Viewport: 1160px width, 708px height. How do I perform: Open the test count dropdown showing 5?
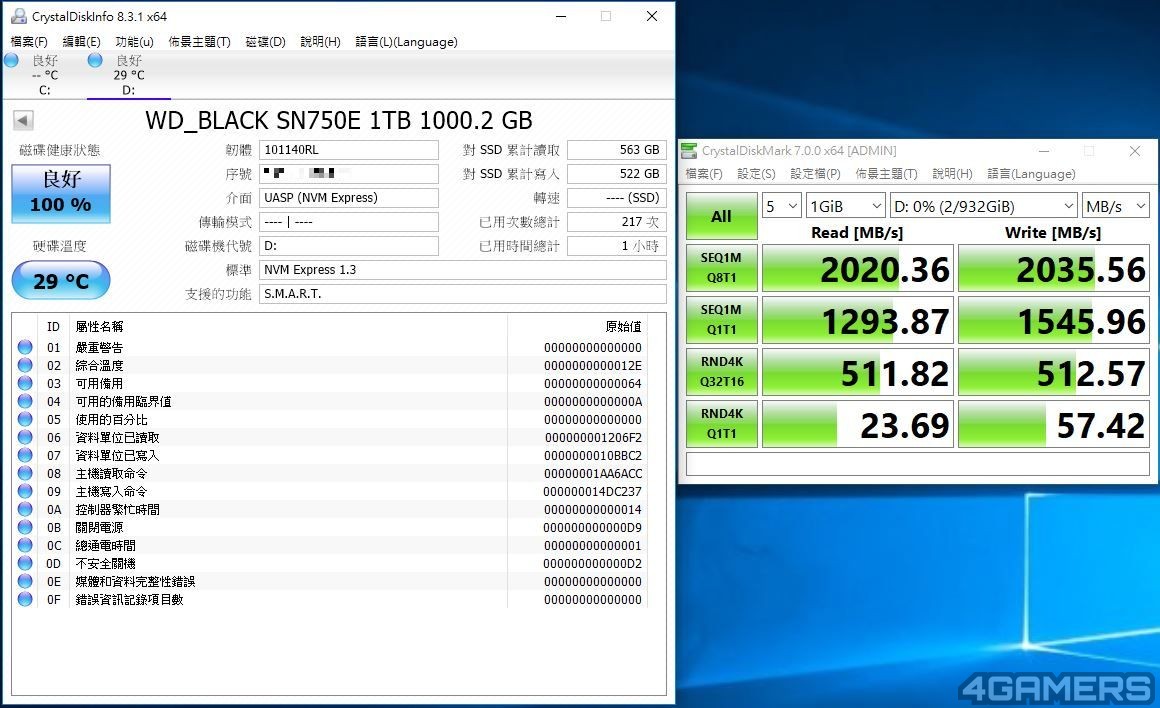[781, 206]
